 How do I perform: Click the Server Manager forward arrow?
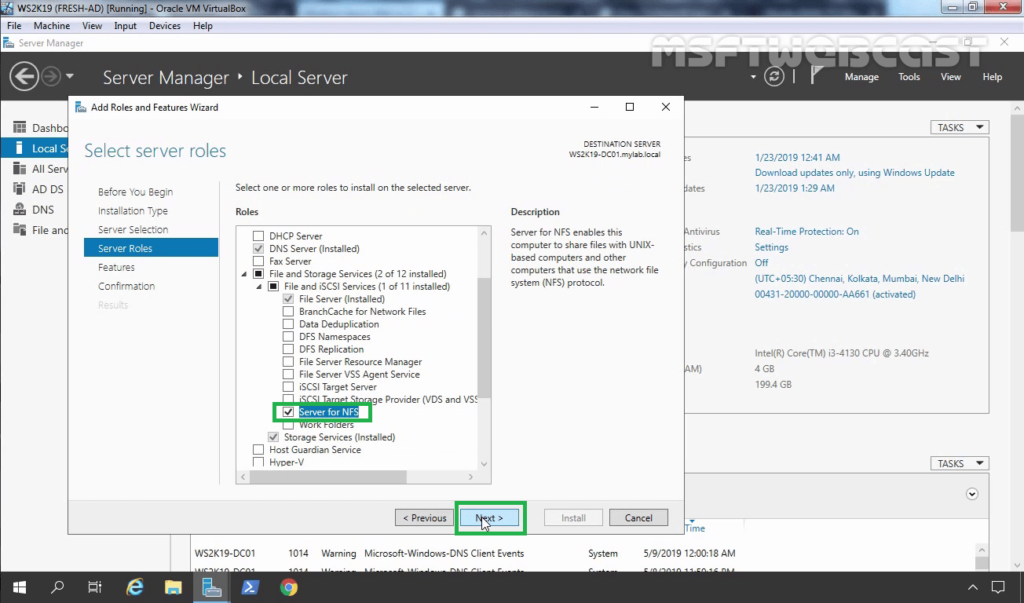point(51,76)
